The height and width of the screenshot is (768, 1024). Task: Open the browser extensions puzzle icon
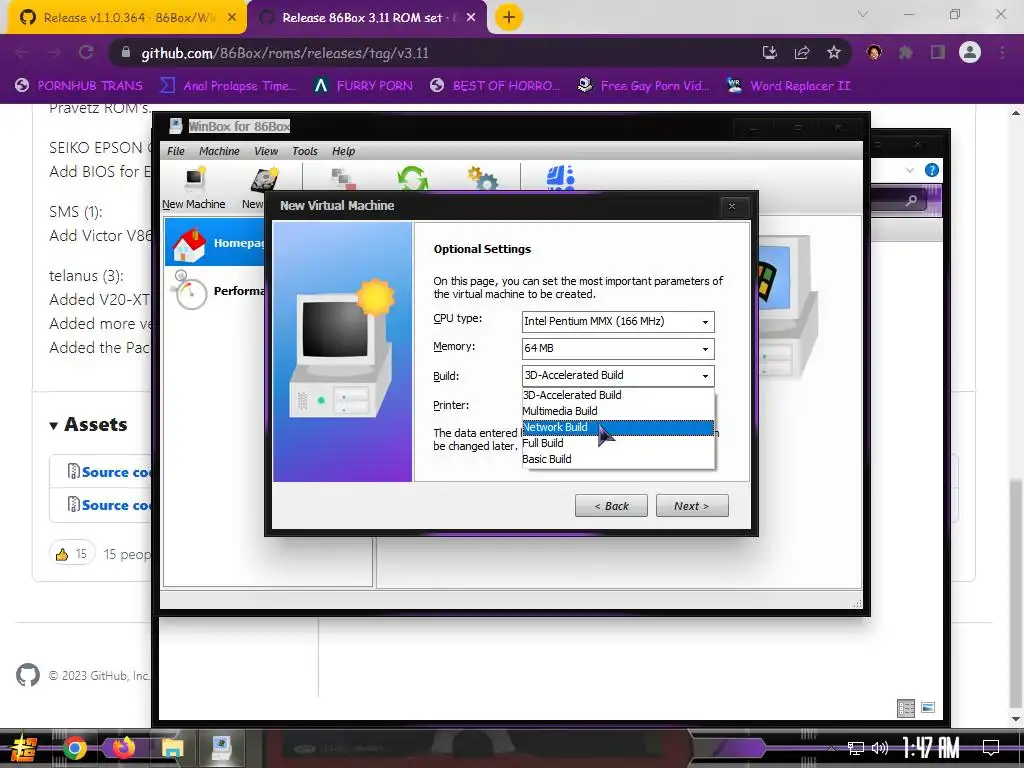pyautogui.click(x=905, y=53)
